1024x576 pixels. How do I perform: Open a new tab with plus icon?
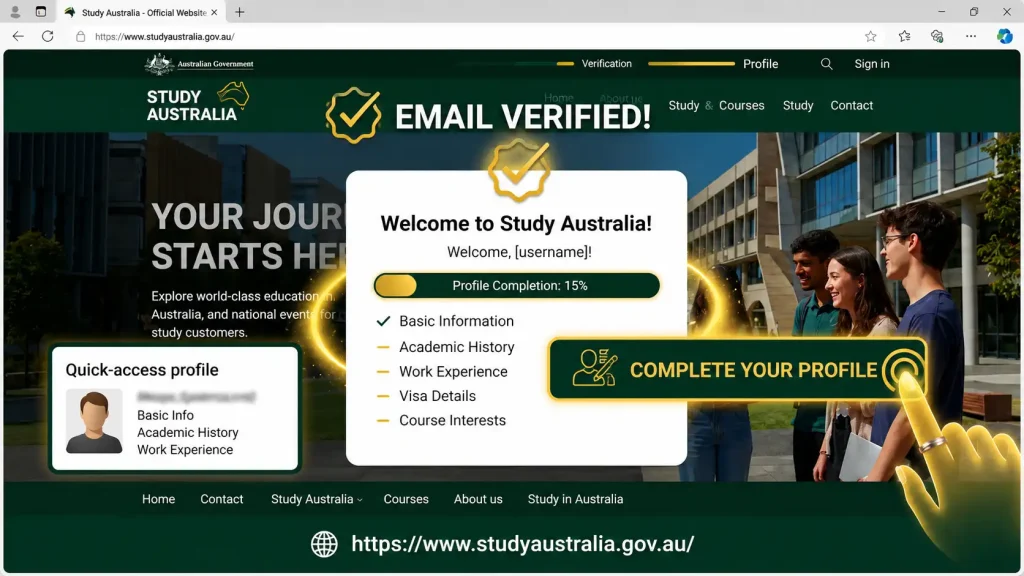pos(240,12)
